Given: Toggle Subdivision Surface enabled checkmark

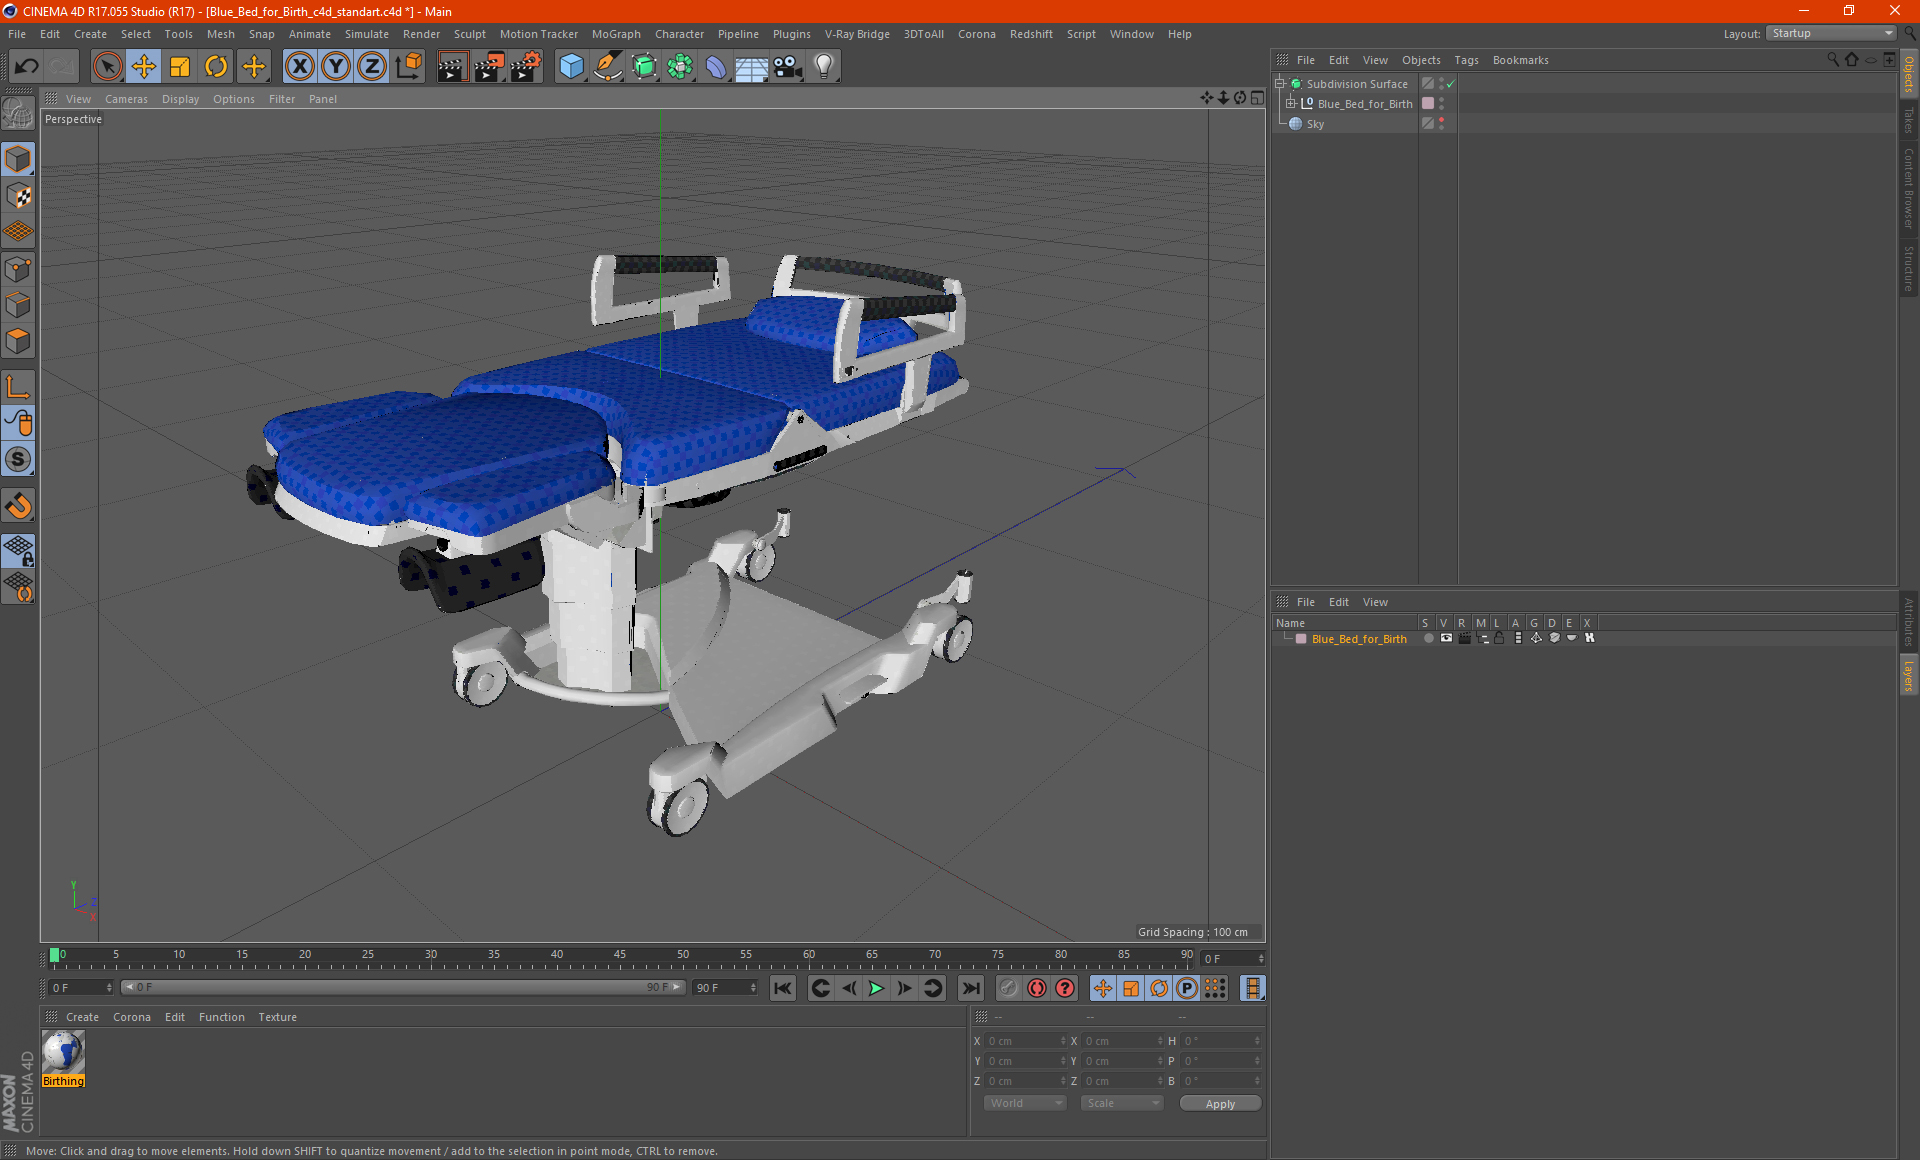Looking at the screenshot, I should coord(1450,84).
